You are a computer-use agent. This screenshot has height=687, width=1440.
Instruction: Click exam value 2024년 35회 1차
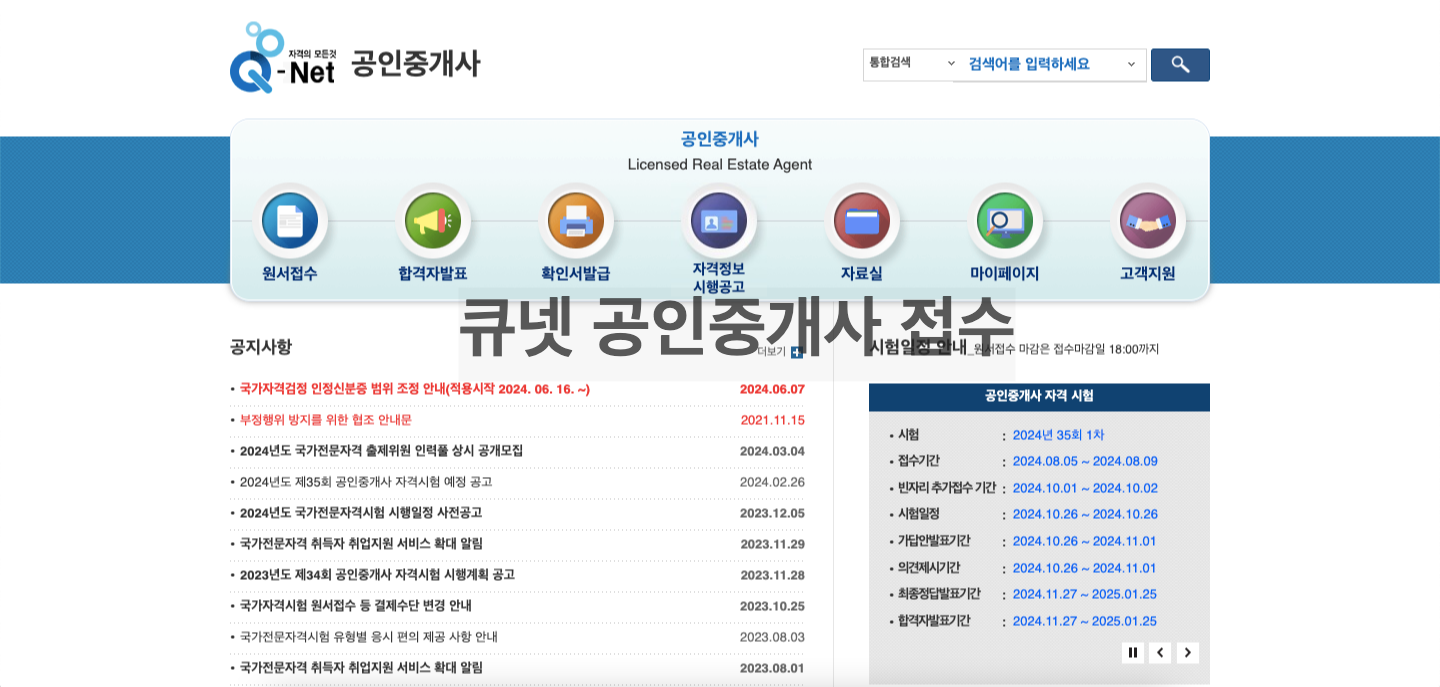click(1058, 435)
